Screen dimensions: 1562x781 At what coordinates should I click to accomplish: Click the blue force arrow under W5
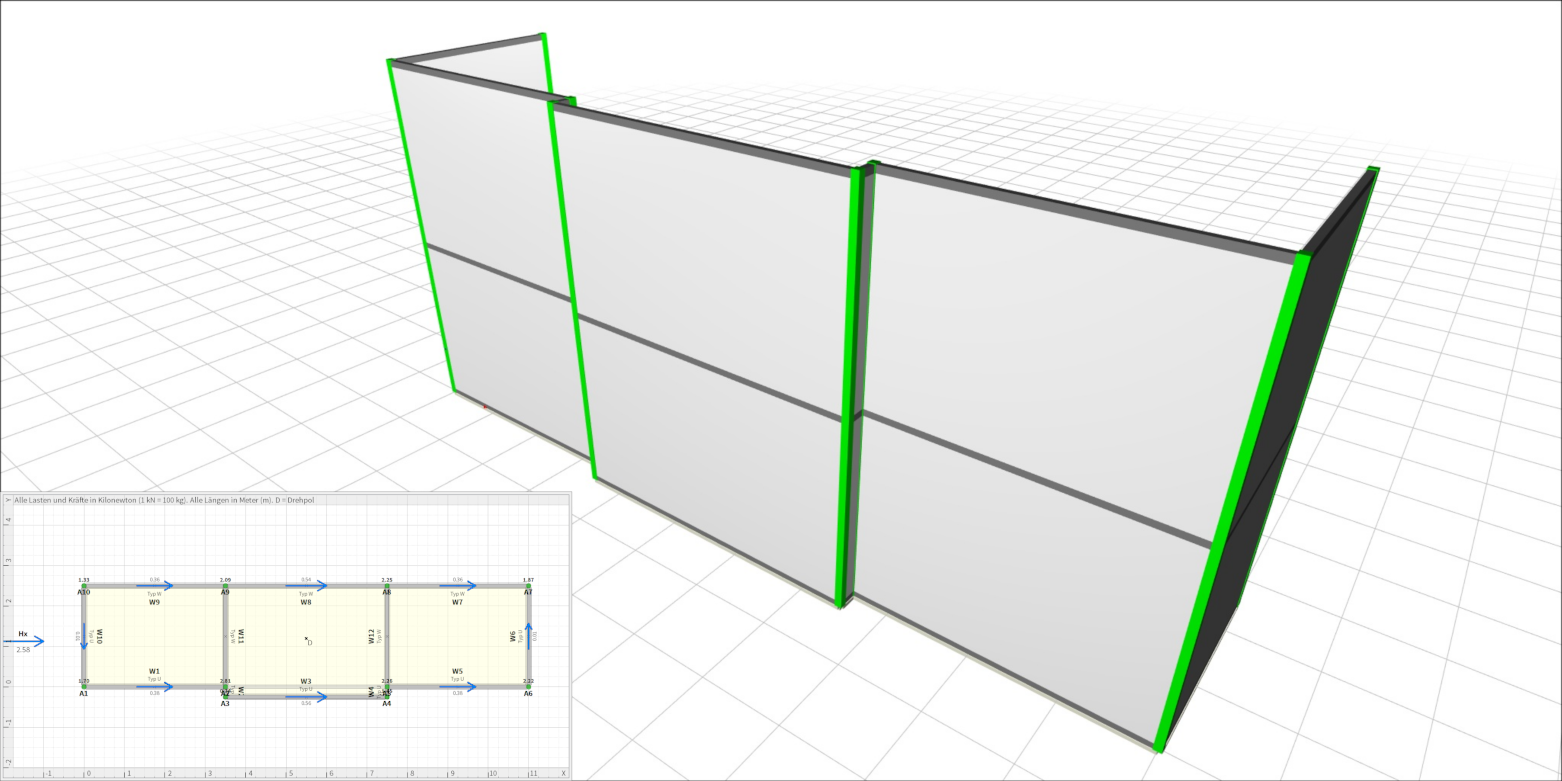(458, 686)
